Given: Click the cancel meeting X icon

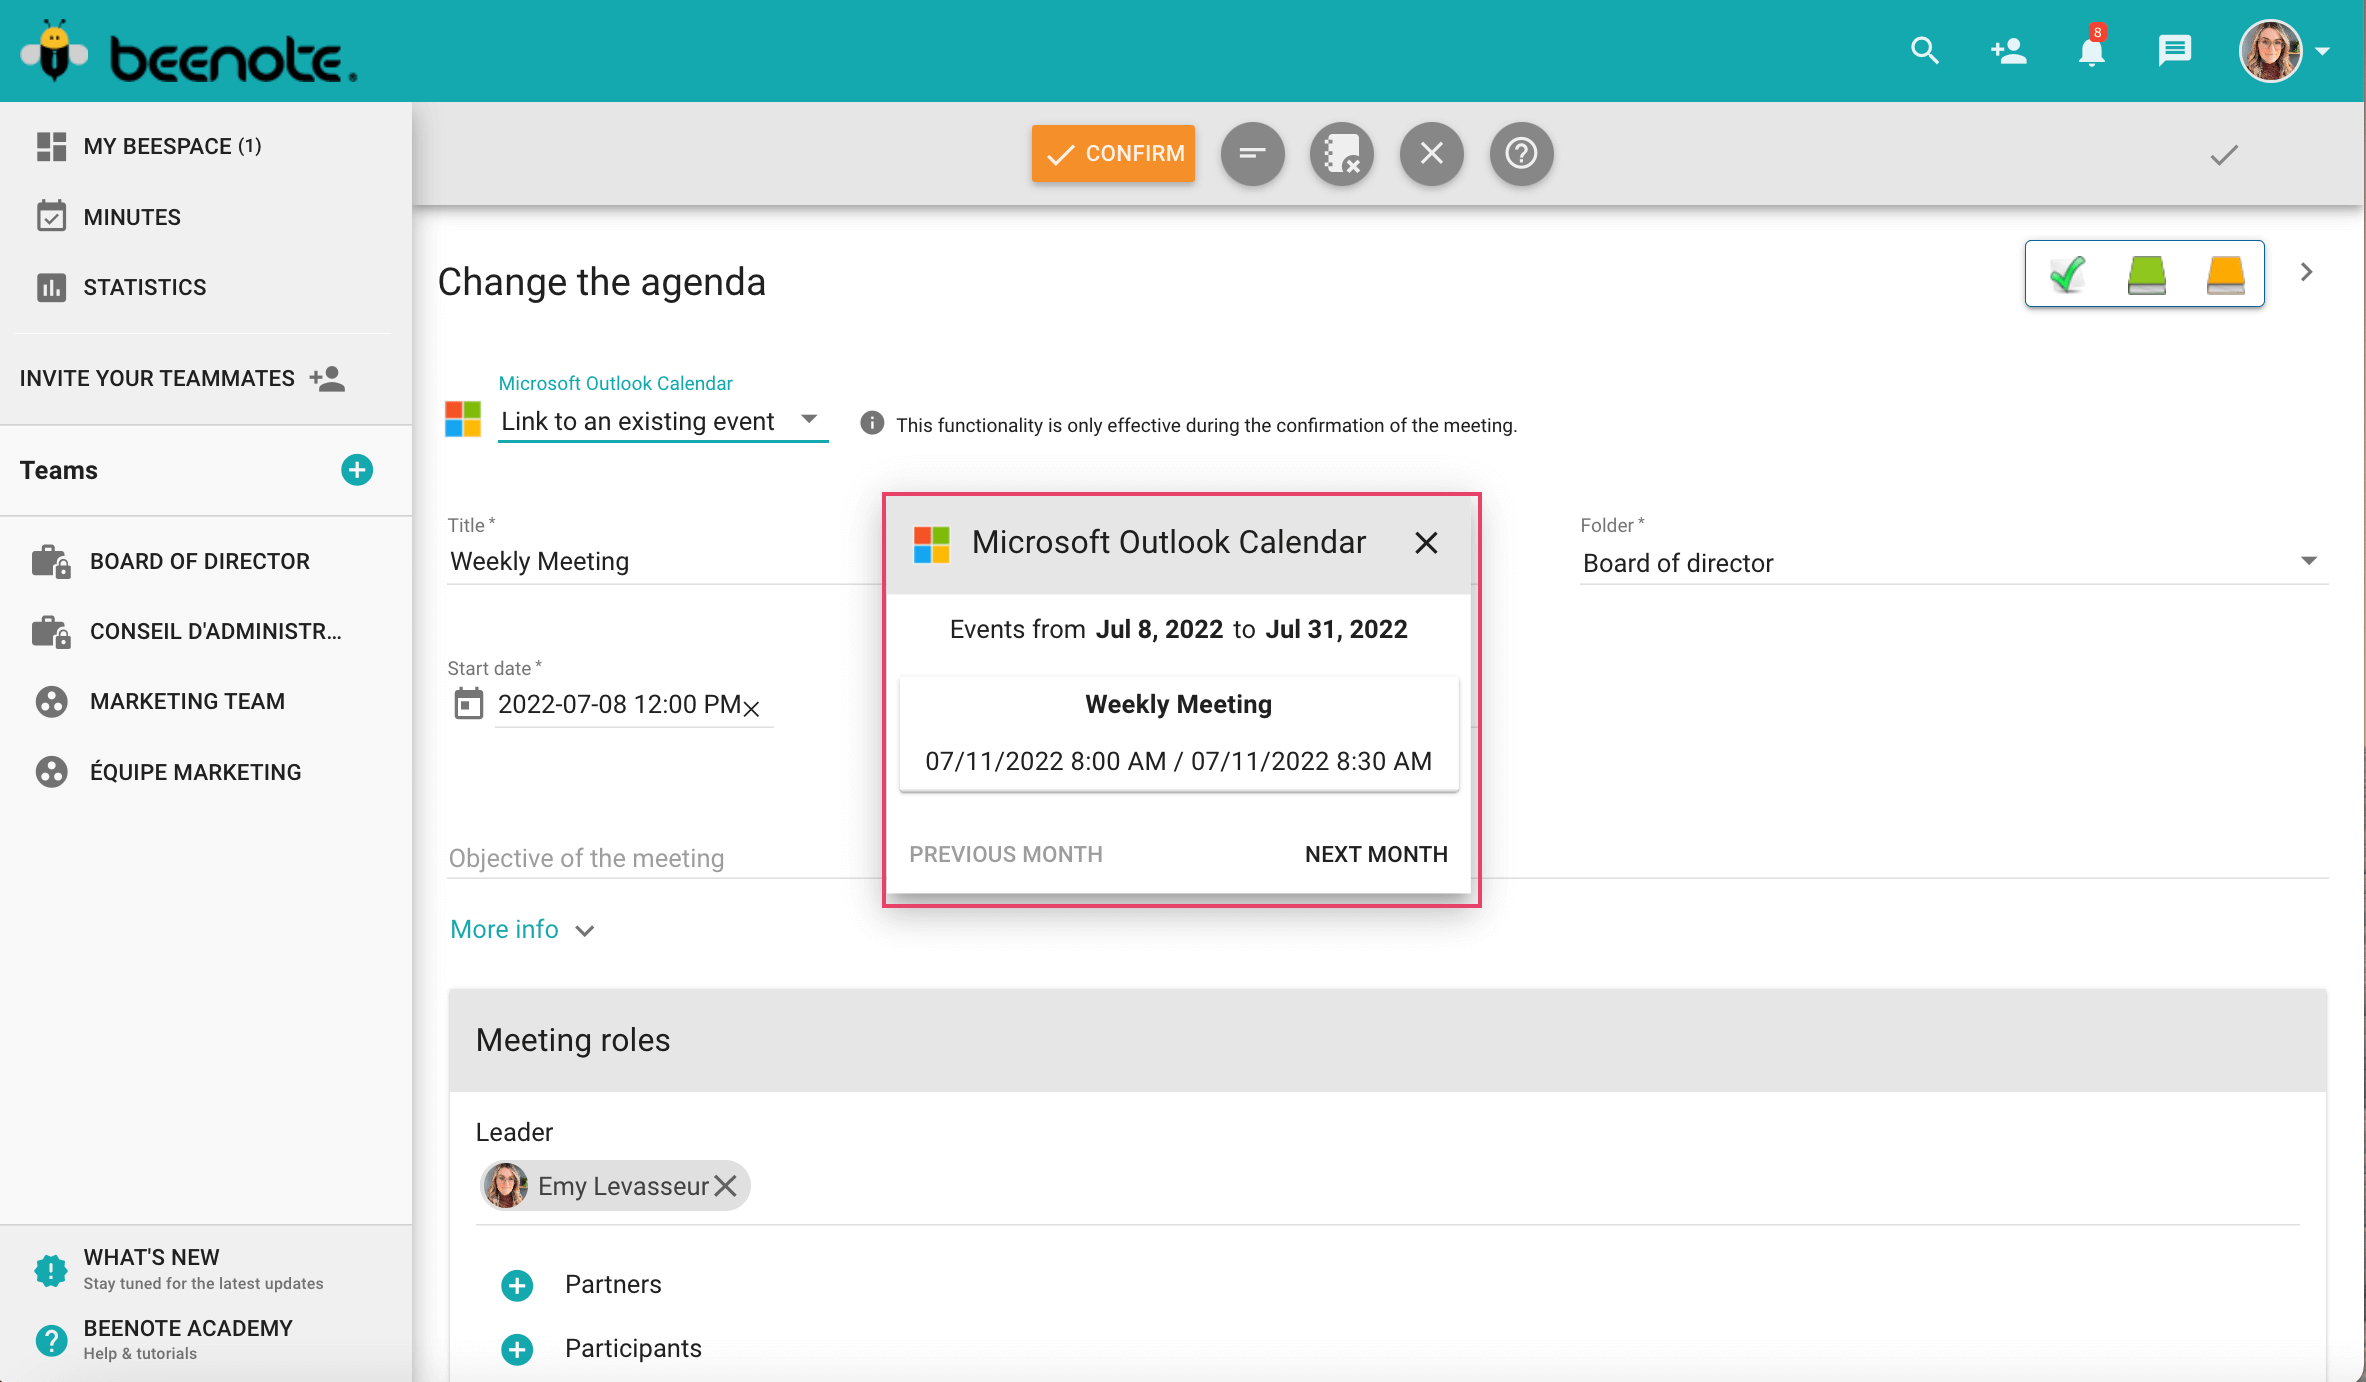Looking at the screenshot, I should tap(1431, 153).
